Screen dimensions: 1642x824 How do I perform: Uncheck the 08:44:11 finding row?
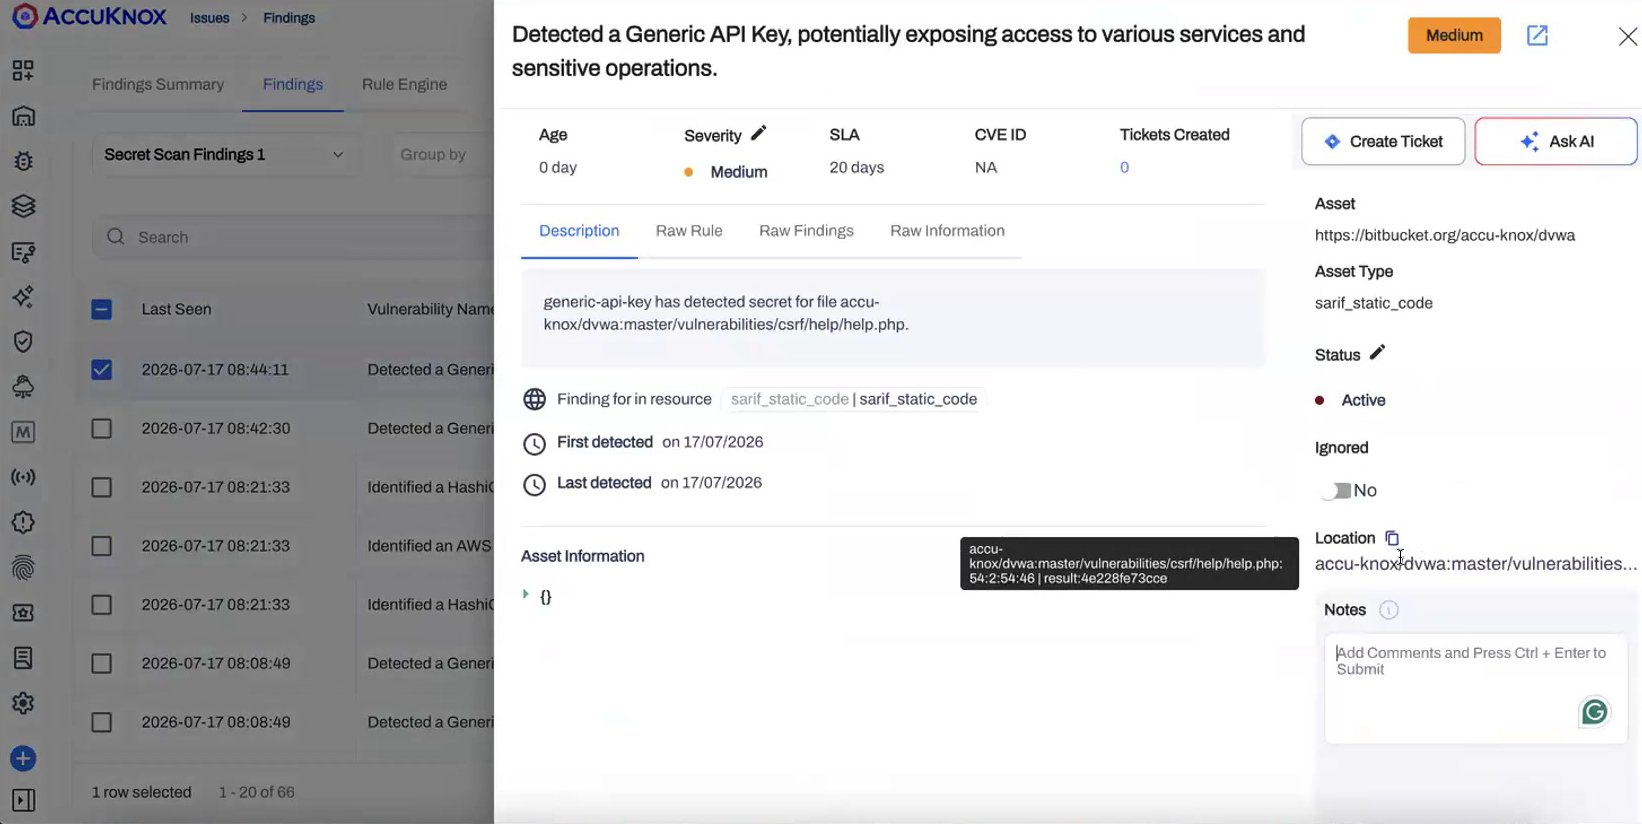(101, 369)
